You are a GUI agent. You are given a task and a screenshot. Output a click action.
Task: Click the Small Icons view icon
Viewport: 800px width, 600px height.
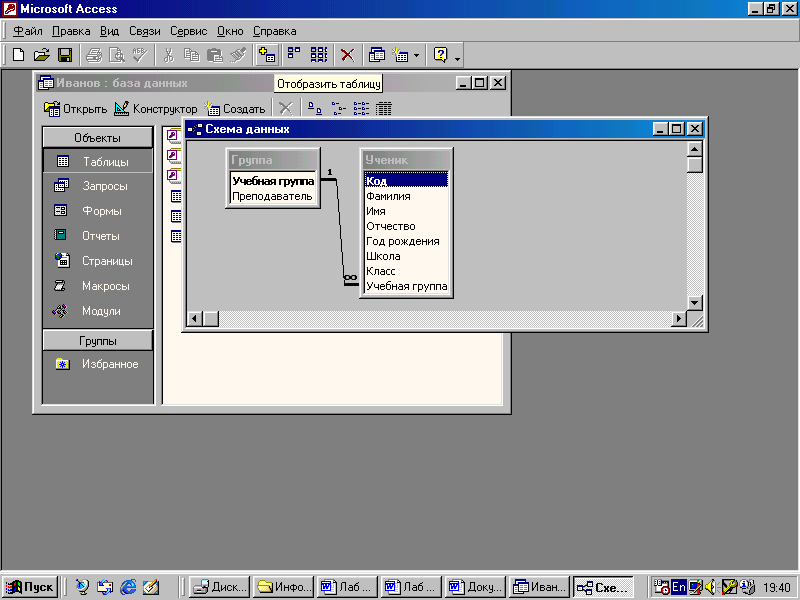(338, 108)
